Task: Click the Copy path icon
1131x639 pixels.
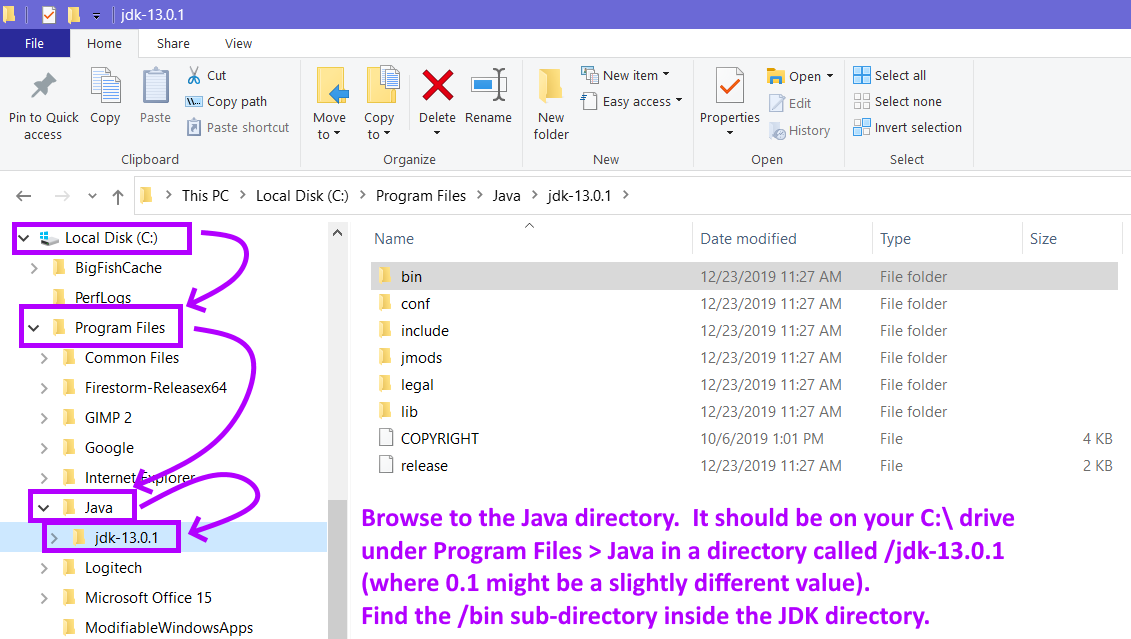Action: 218,100
